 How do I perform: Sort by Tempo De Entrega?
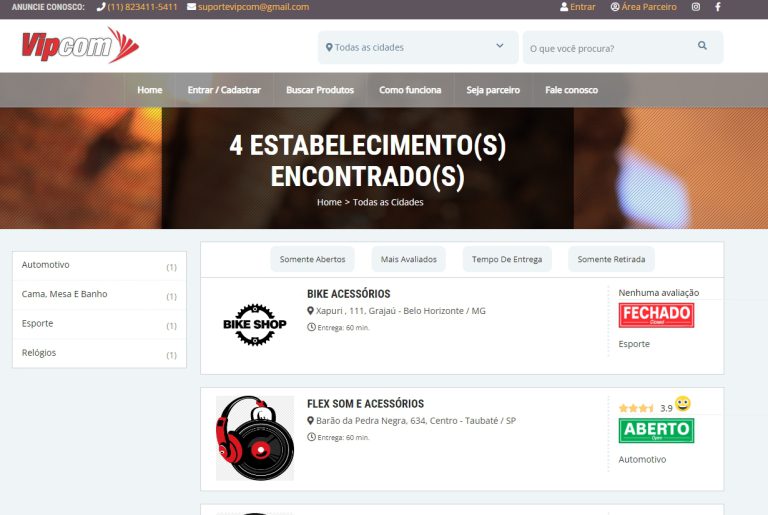pyautogui.click(x=507, y=259)
